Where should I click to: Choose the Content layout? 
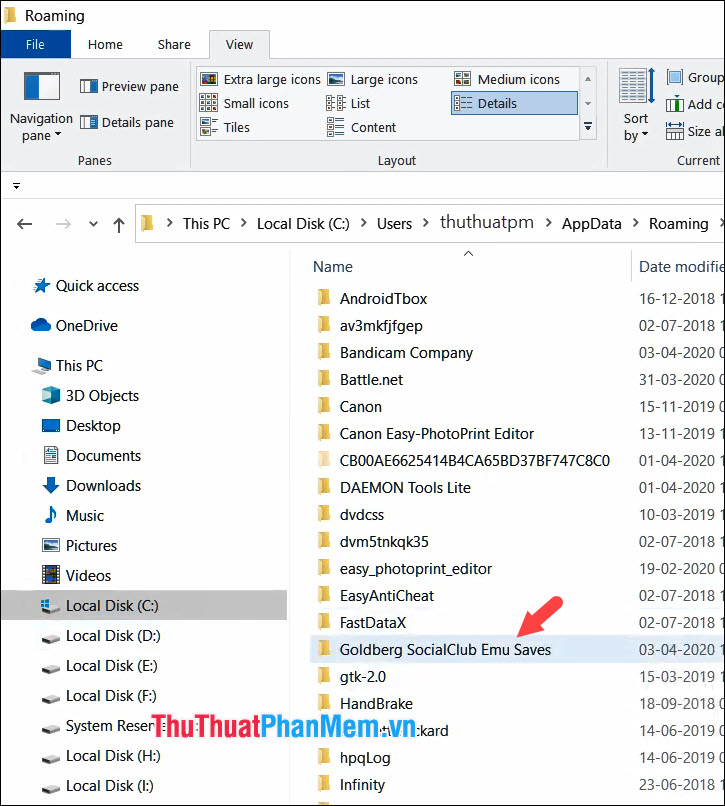coord(361,127)
